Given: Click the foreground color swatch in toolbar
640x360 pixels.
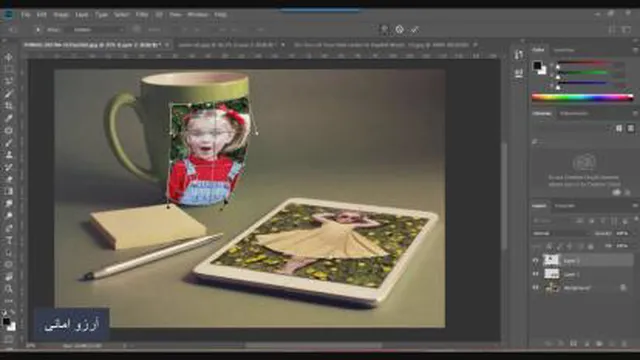Looking at the screenshot, I should click(x=6, y=322).
